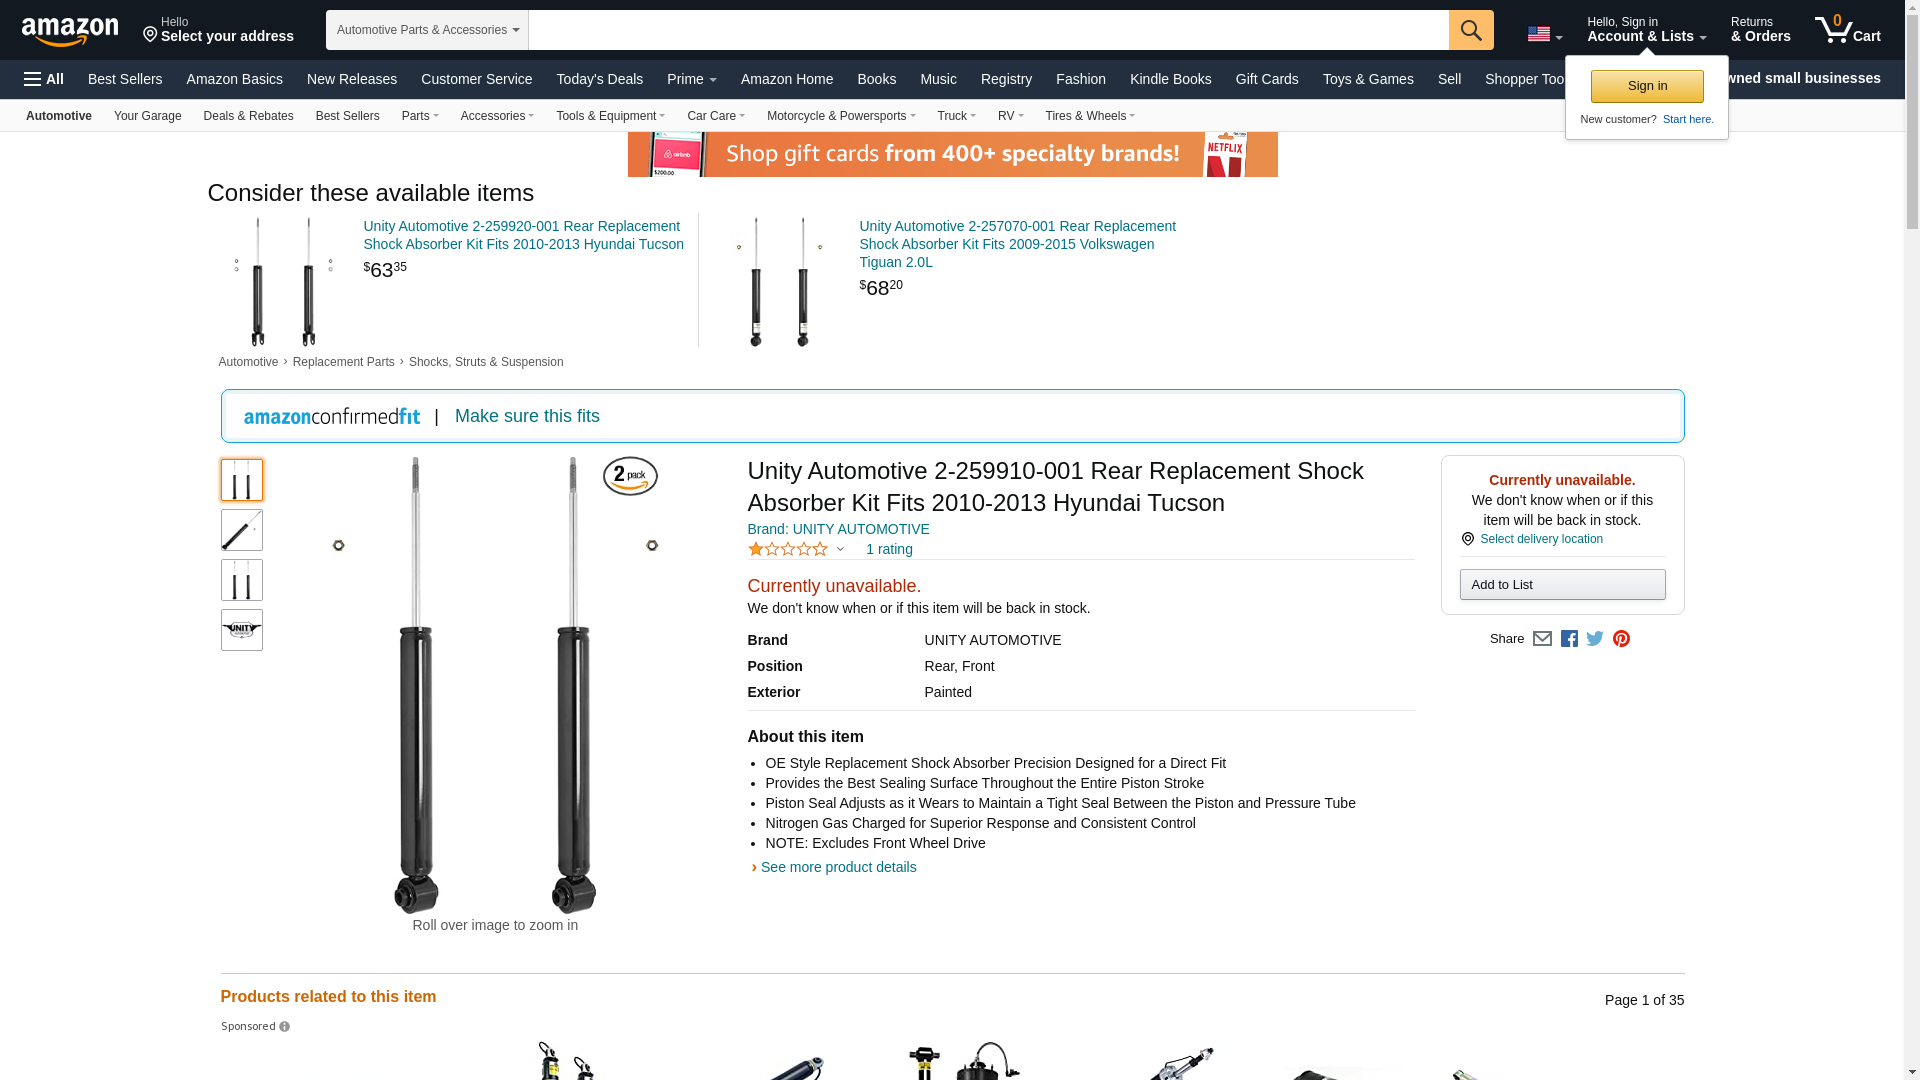The width and height of the screenshot is (1920, 1080).
Task: Select the Unity logo product thumbnail
Action: (242, 630)
